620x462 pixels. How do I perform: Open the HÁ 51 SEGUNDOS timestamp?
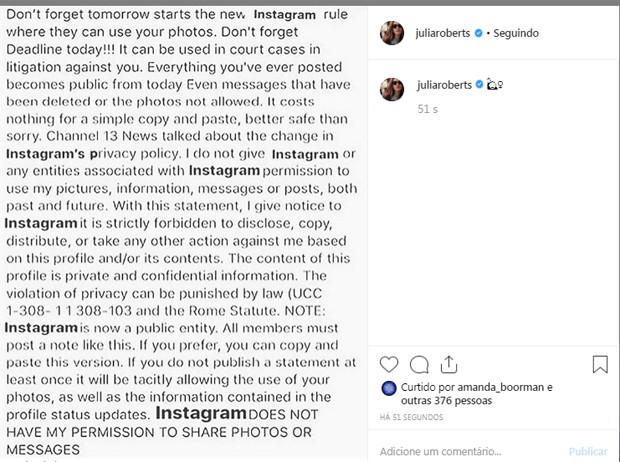(x=411, y=417)
